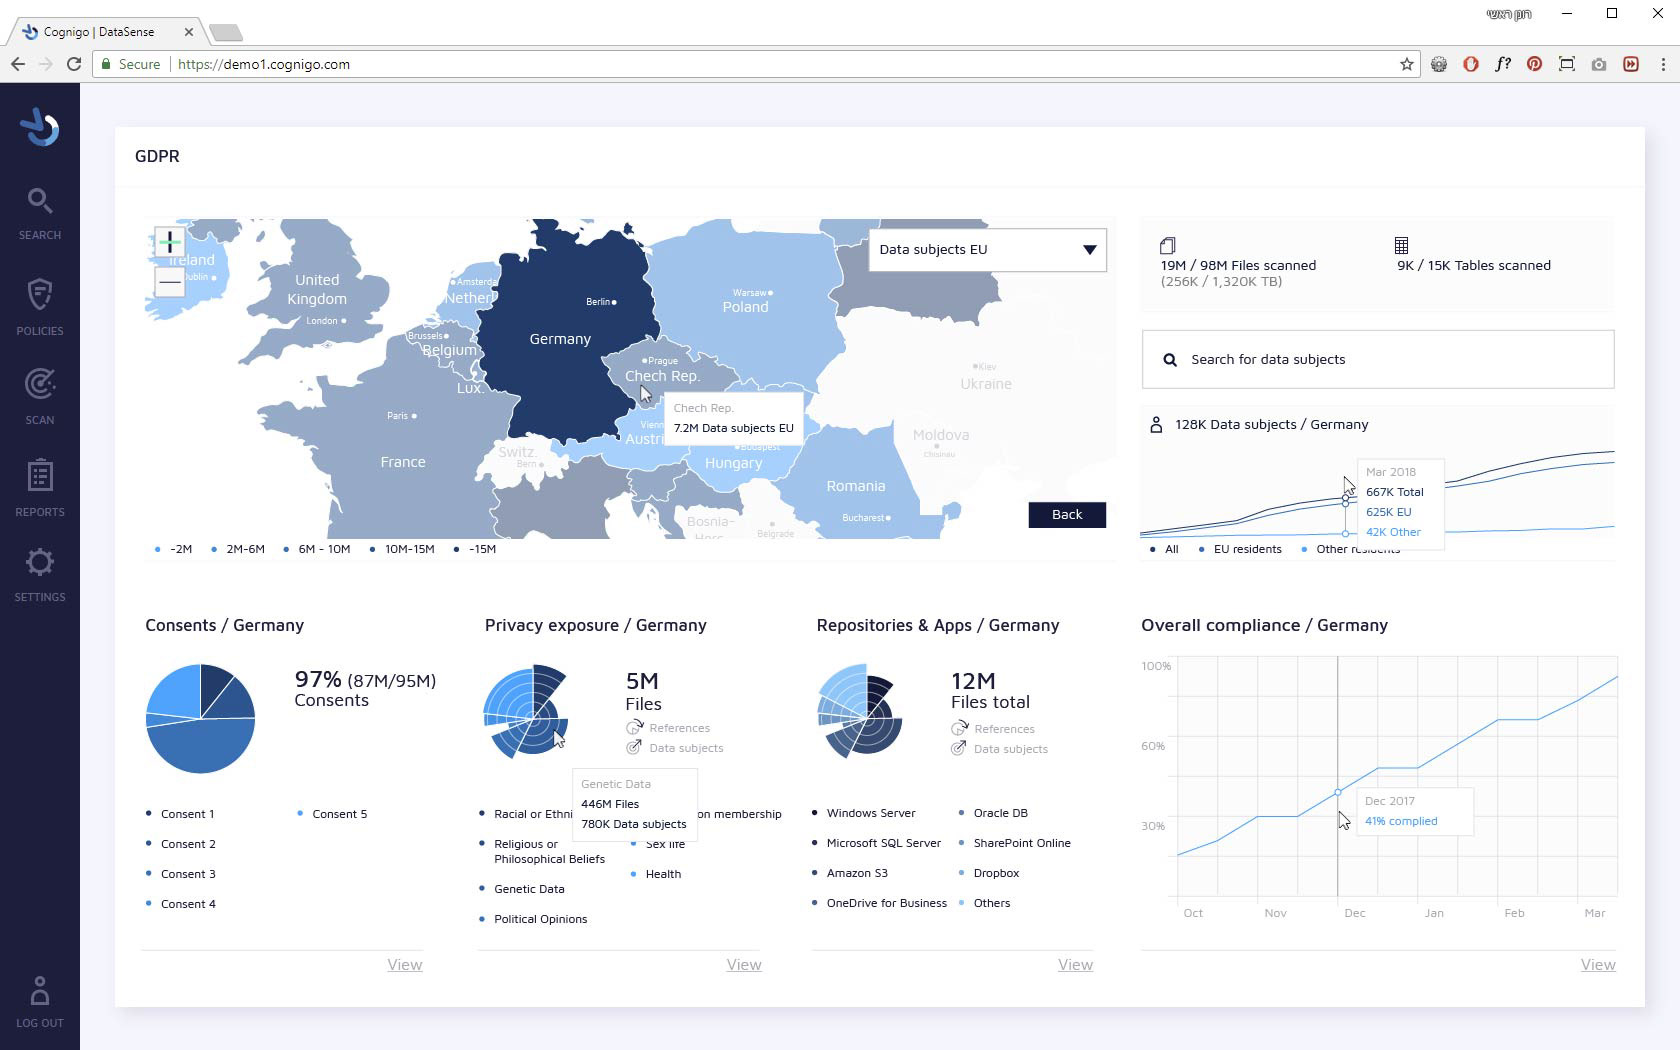Click Amazon S3 legend entry
Image resolution: width=1680 pixels, height=1050 pixels.
(850, 873)
